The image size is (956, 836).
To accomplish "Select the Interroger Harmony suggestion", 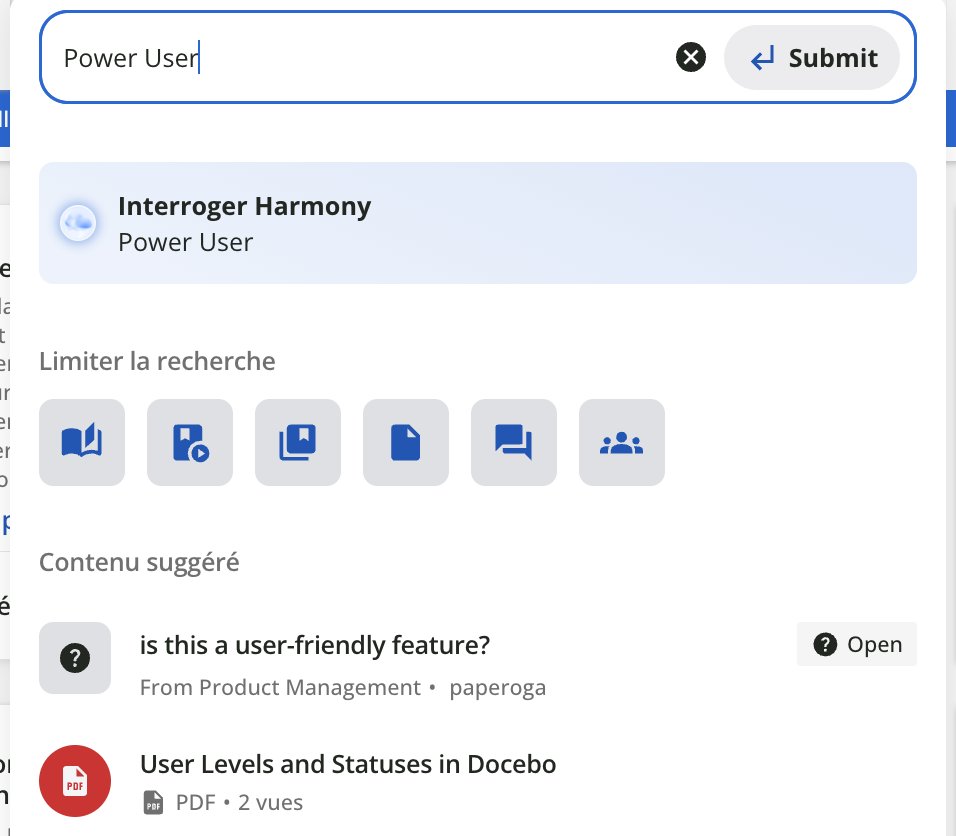I will click(x=478, y=223).
